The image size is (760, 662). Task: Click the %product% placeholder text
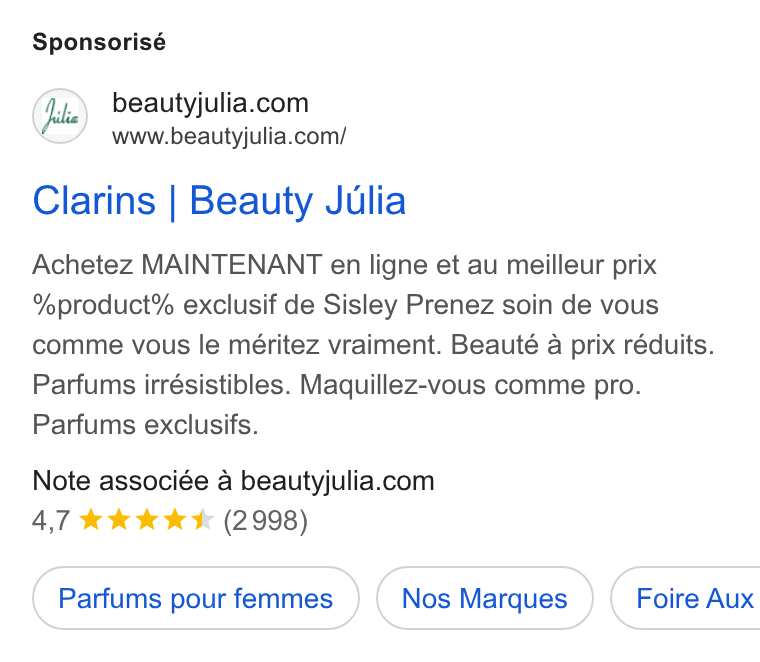pyautogui.click(x=103, y=305)
